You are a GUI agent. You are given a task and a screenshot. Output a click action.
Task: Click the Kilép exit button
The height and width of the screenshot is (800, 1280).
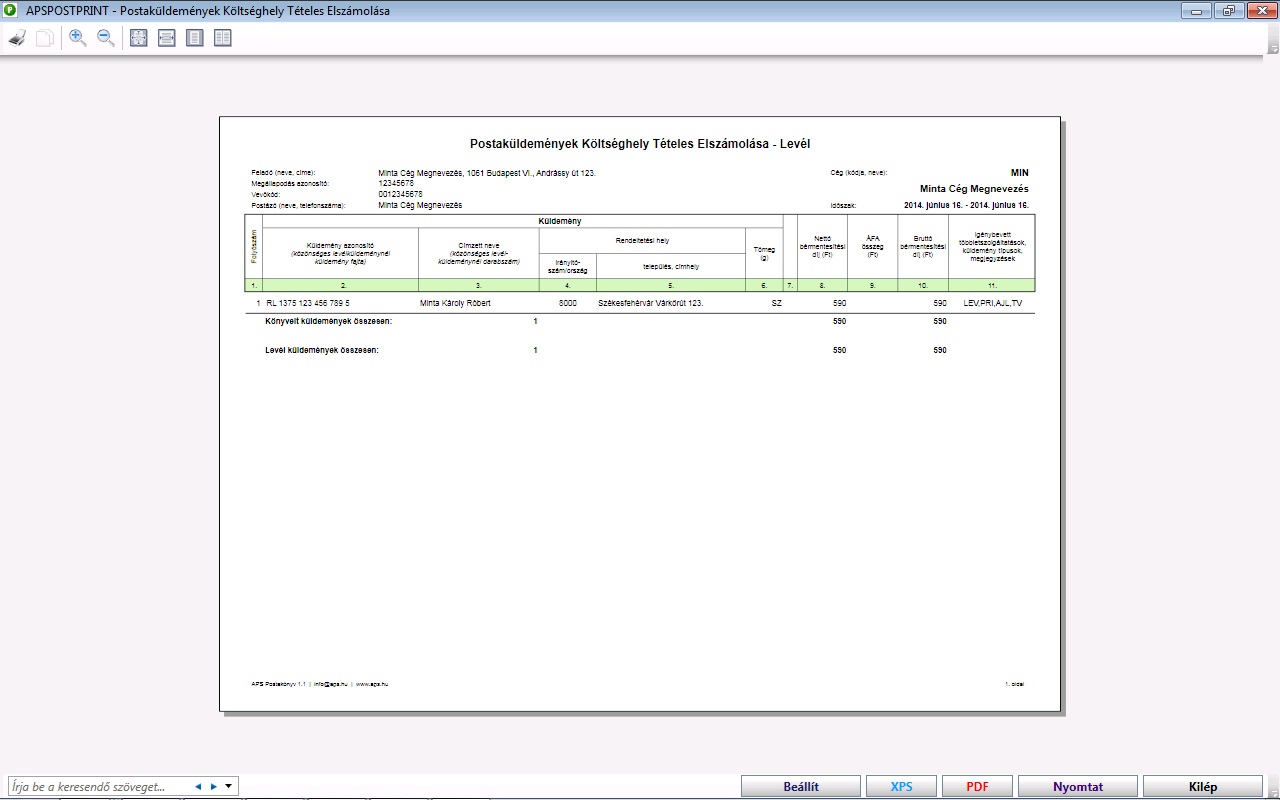tap(1203, 787)
